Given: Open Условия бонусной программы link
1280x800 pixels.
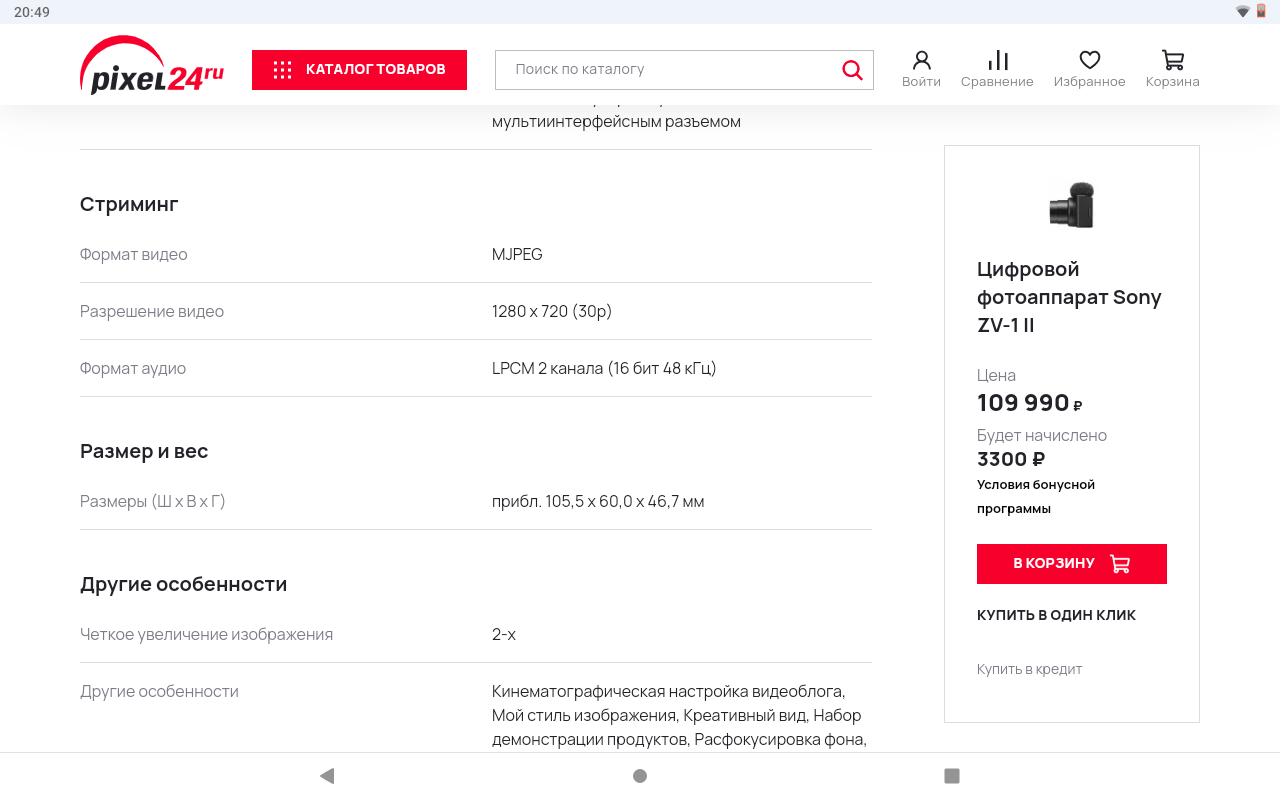Looking at the screenshot, I should pyautogui.click(x=1036, y=496).
